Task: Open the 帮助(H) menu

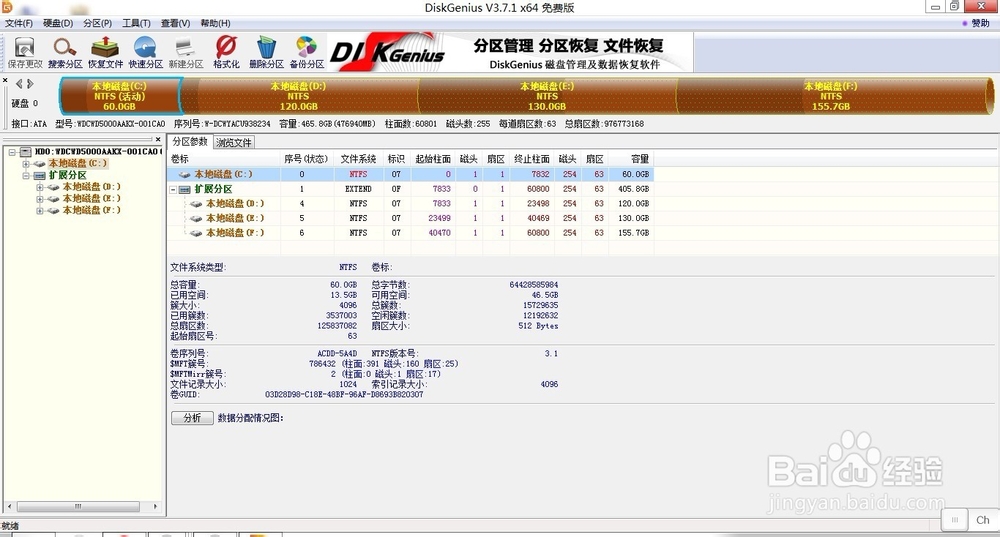Action: 215,23
